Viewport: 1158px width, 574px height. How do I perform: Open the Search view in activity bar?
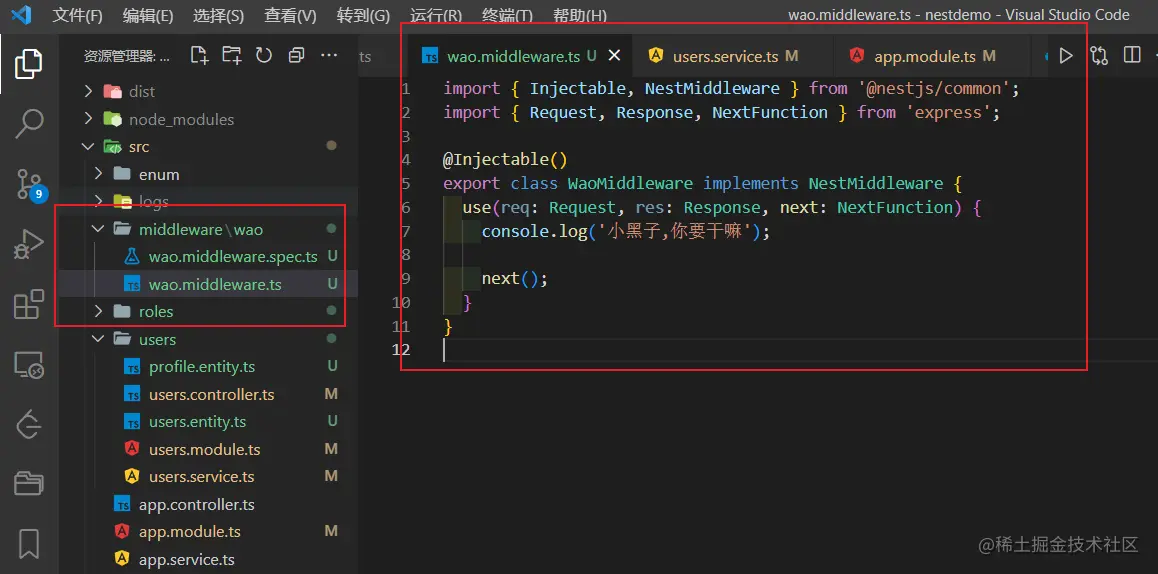pyautogui.click(x=29, y=124)
